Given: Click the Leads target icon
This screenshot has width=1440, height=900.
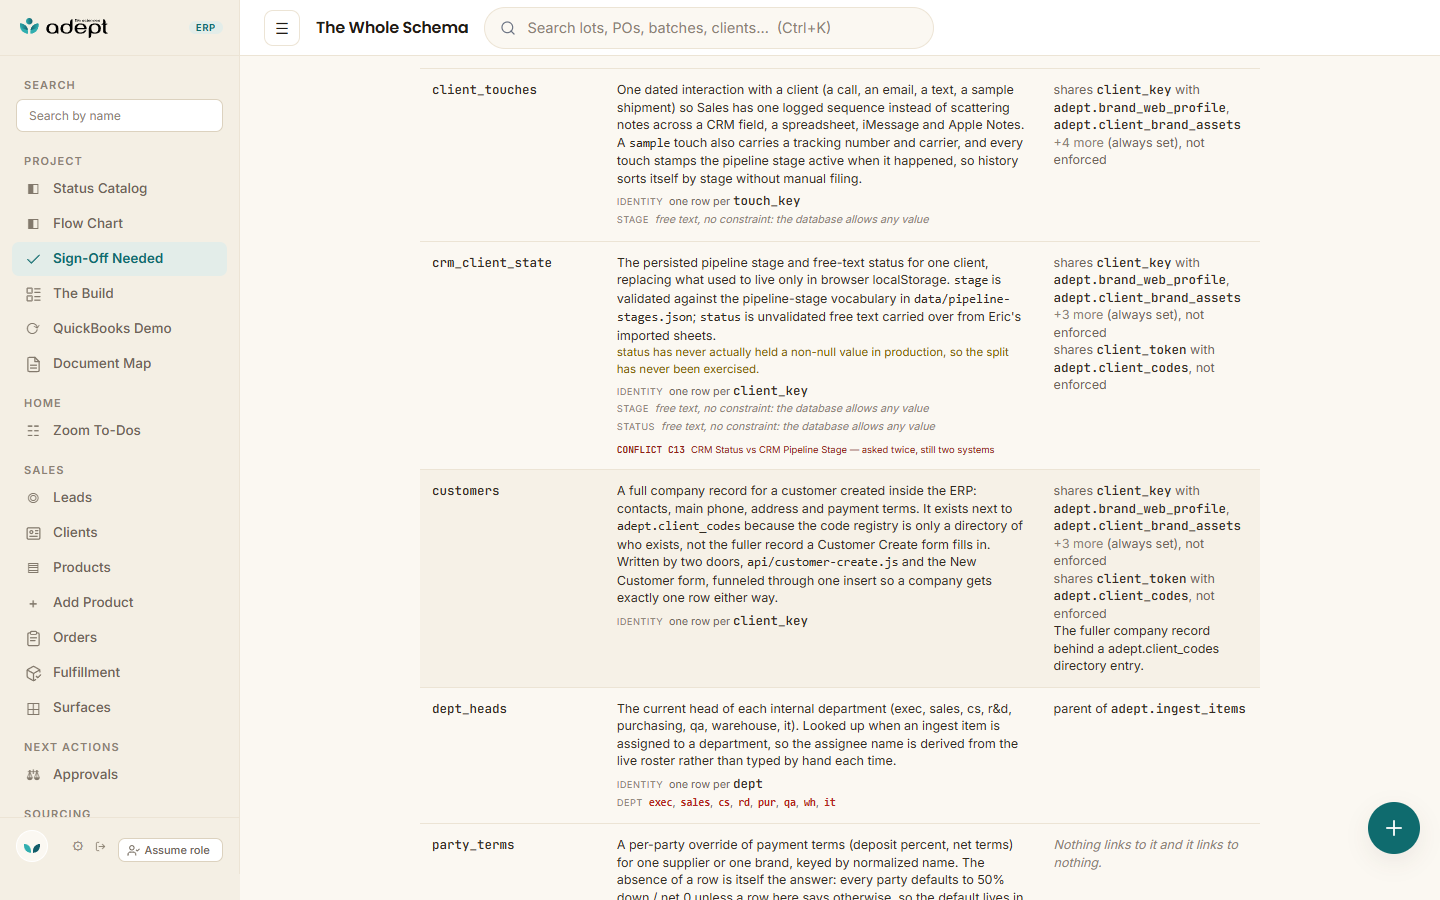Looking at the screenshot, I should [x=33, y=498].
